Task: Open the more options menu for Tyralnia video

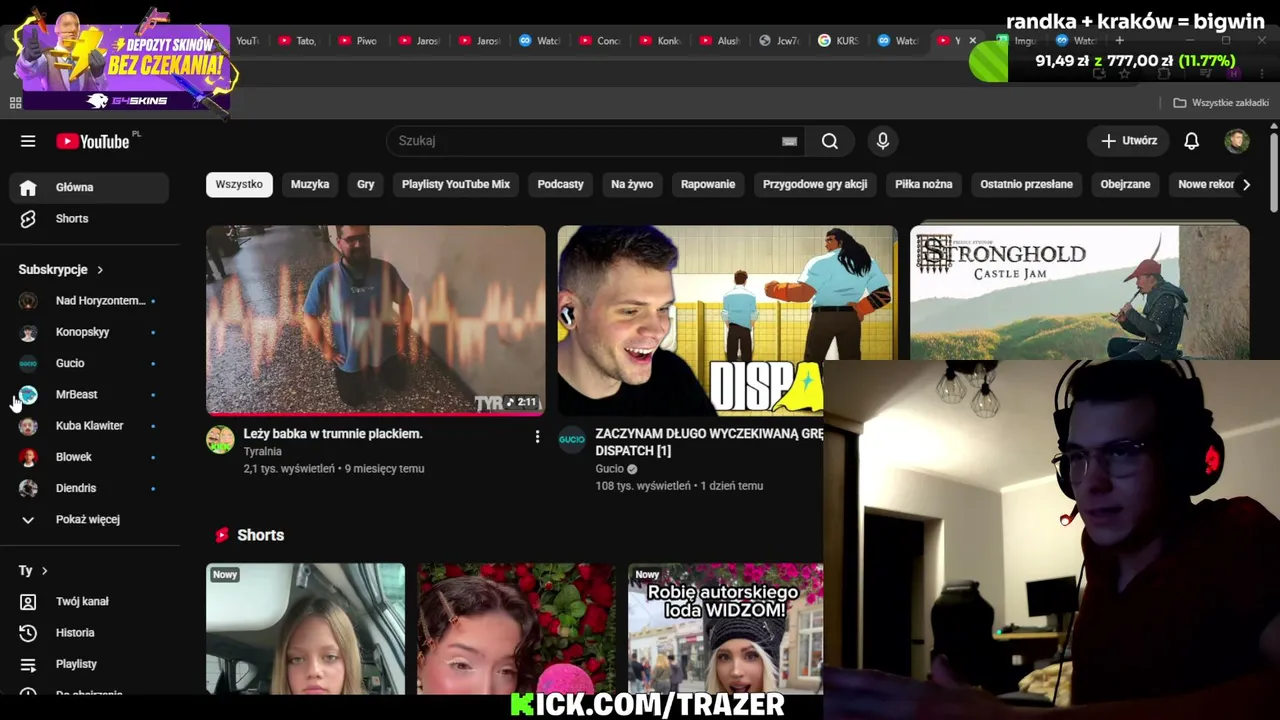Action: (537, 436)
